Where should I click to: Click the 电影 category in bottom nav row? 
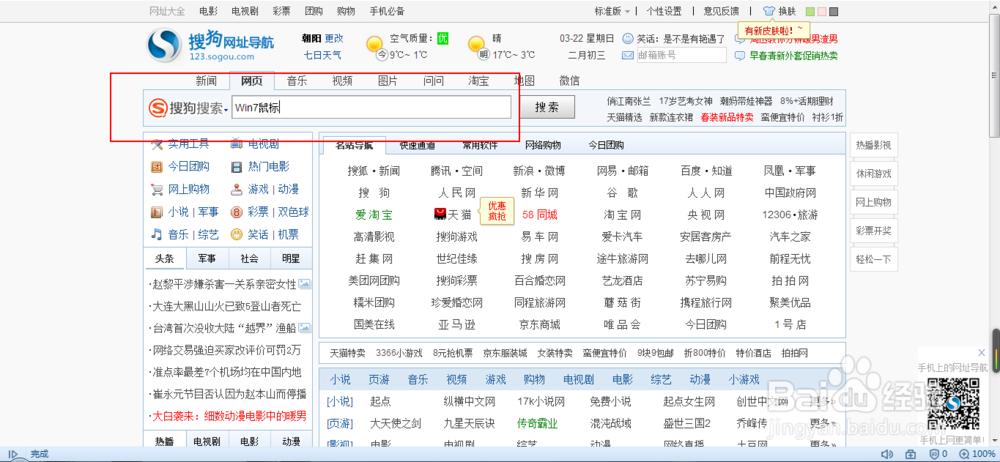(622, 380)
